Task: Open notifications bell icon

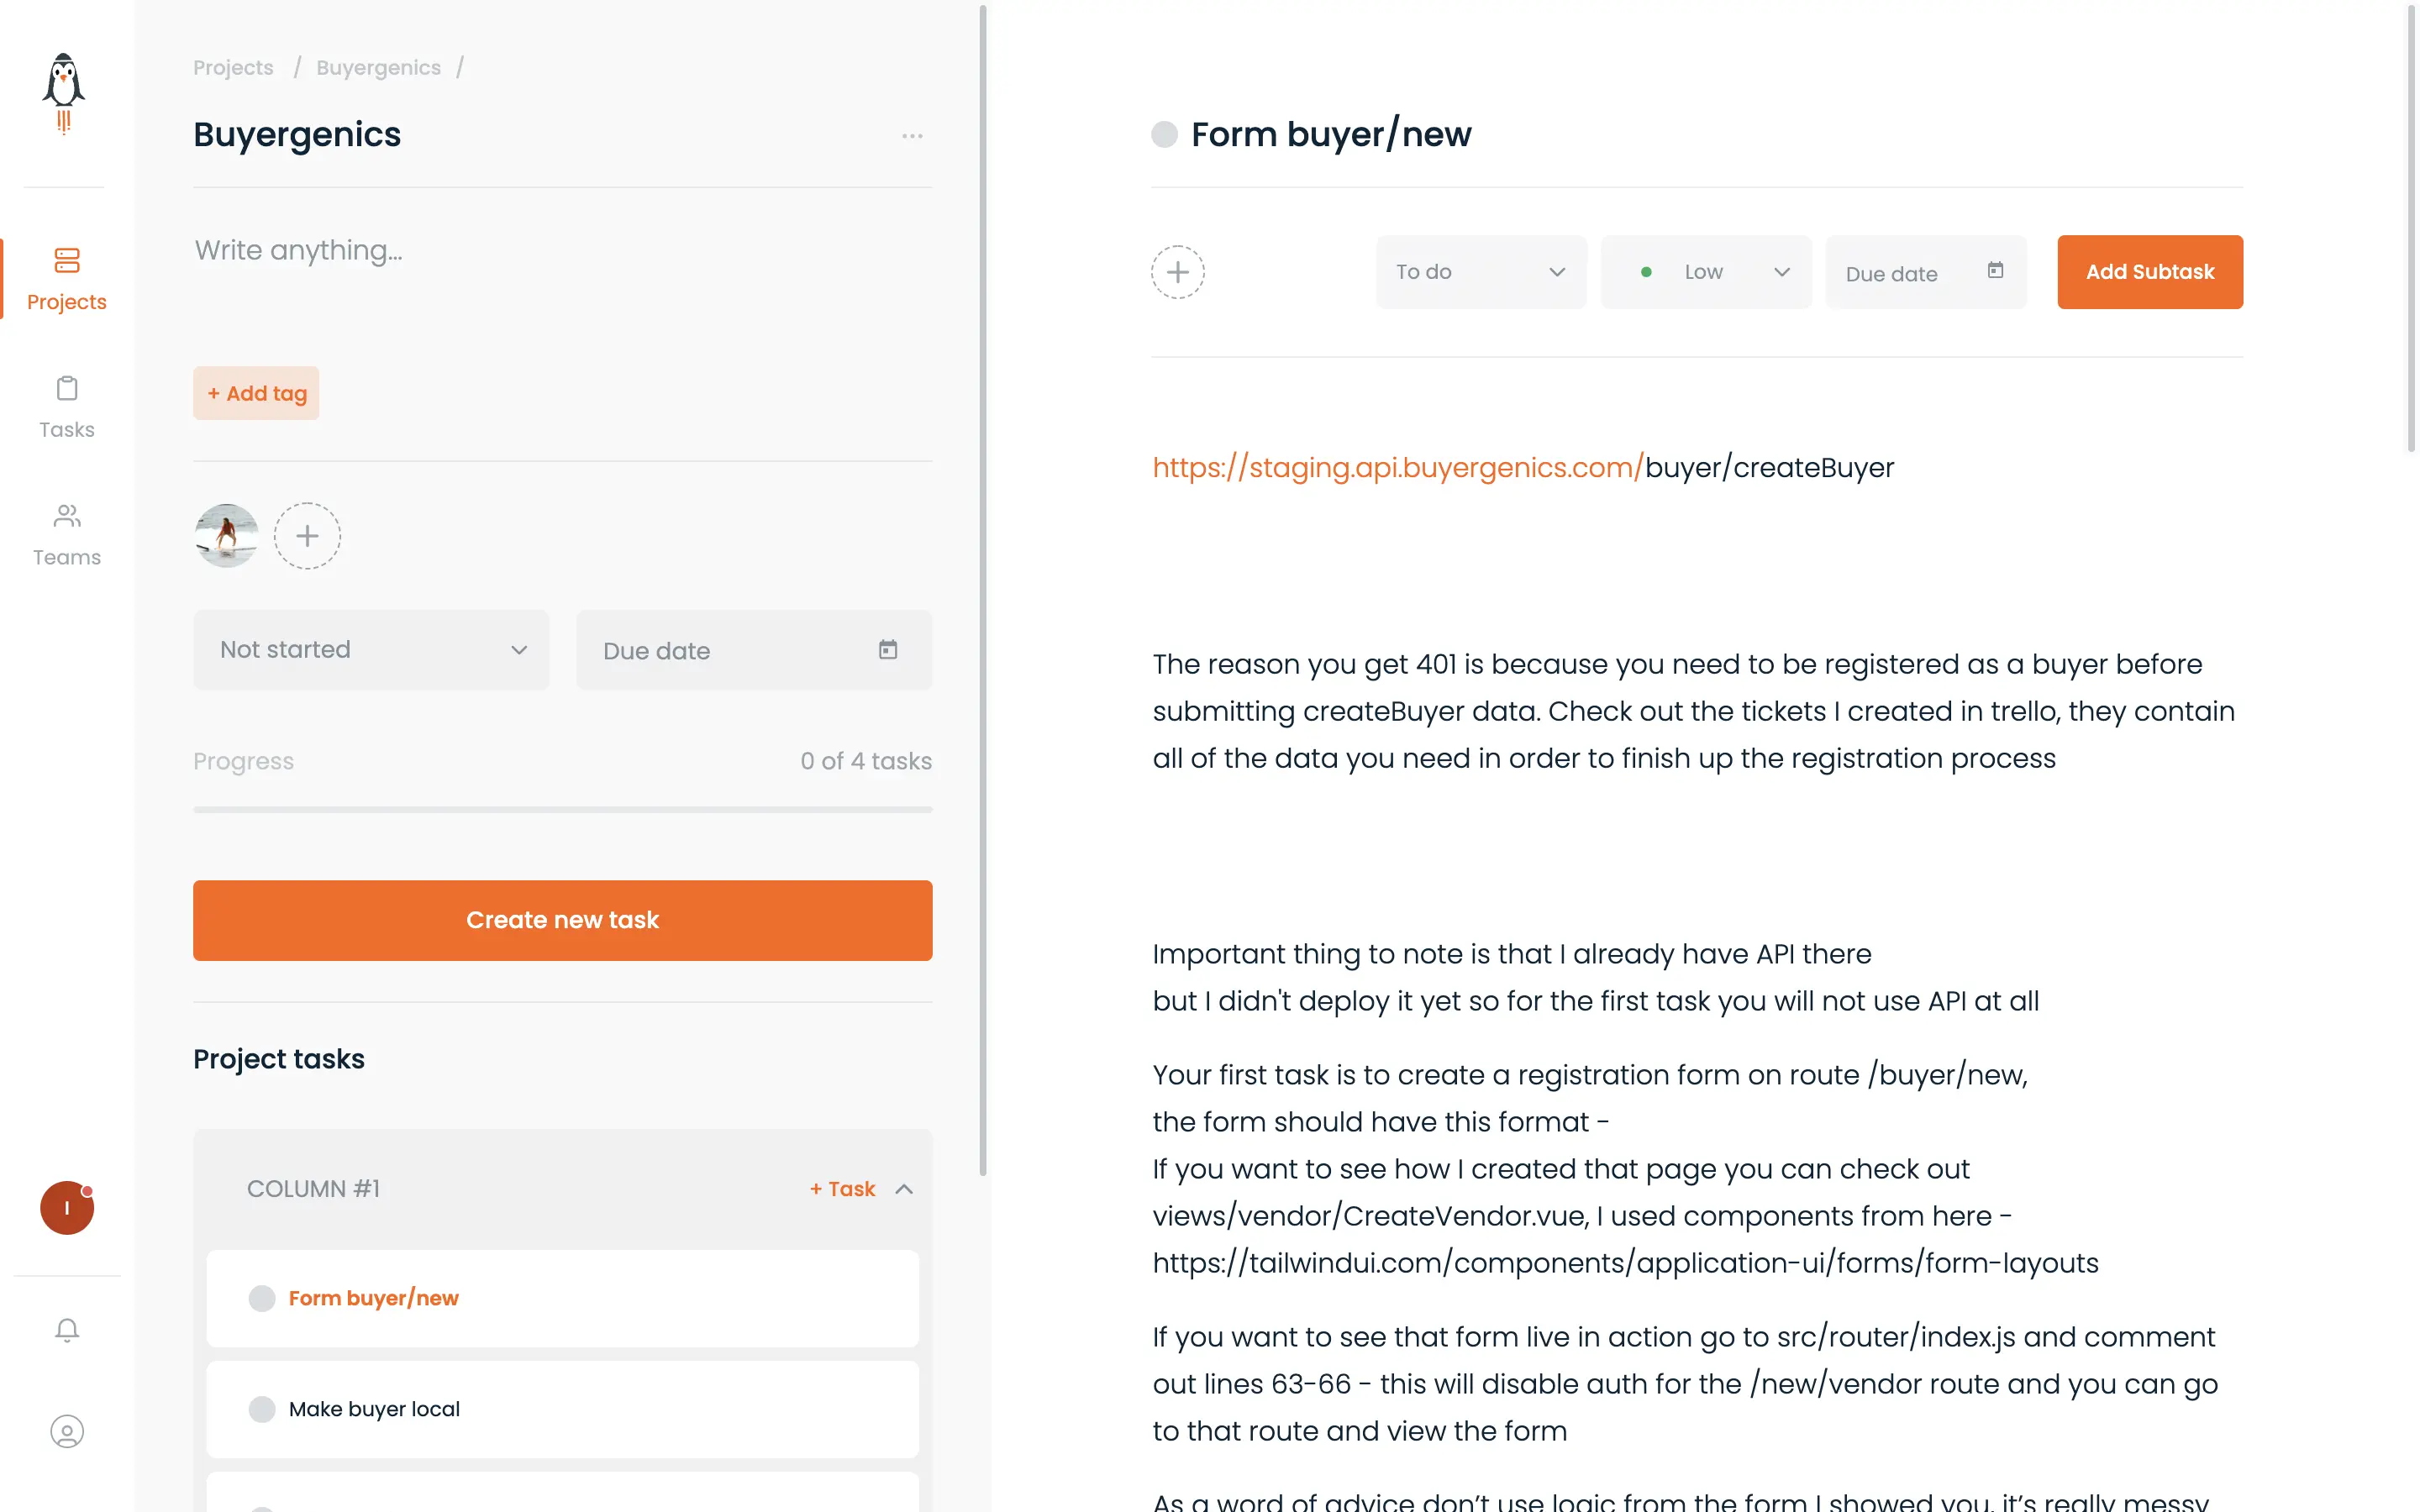Action: [67, 1330]
